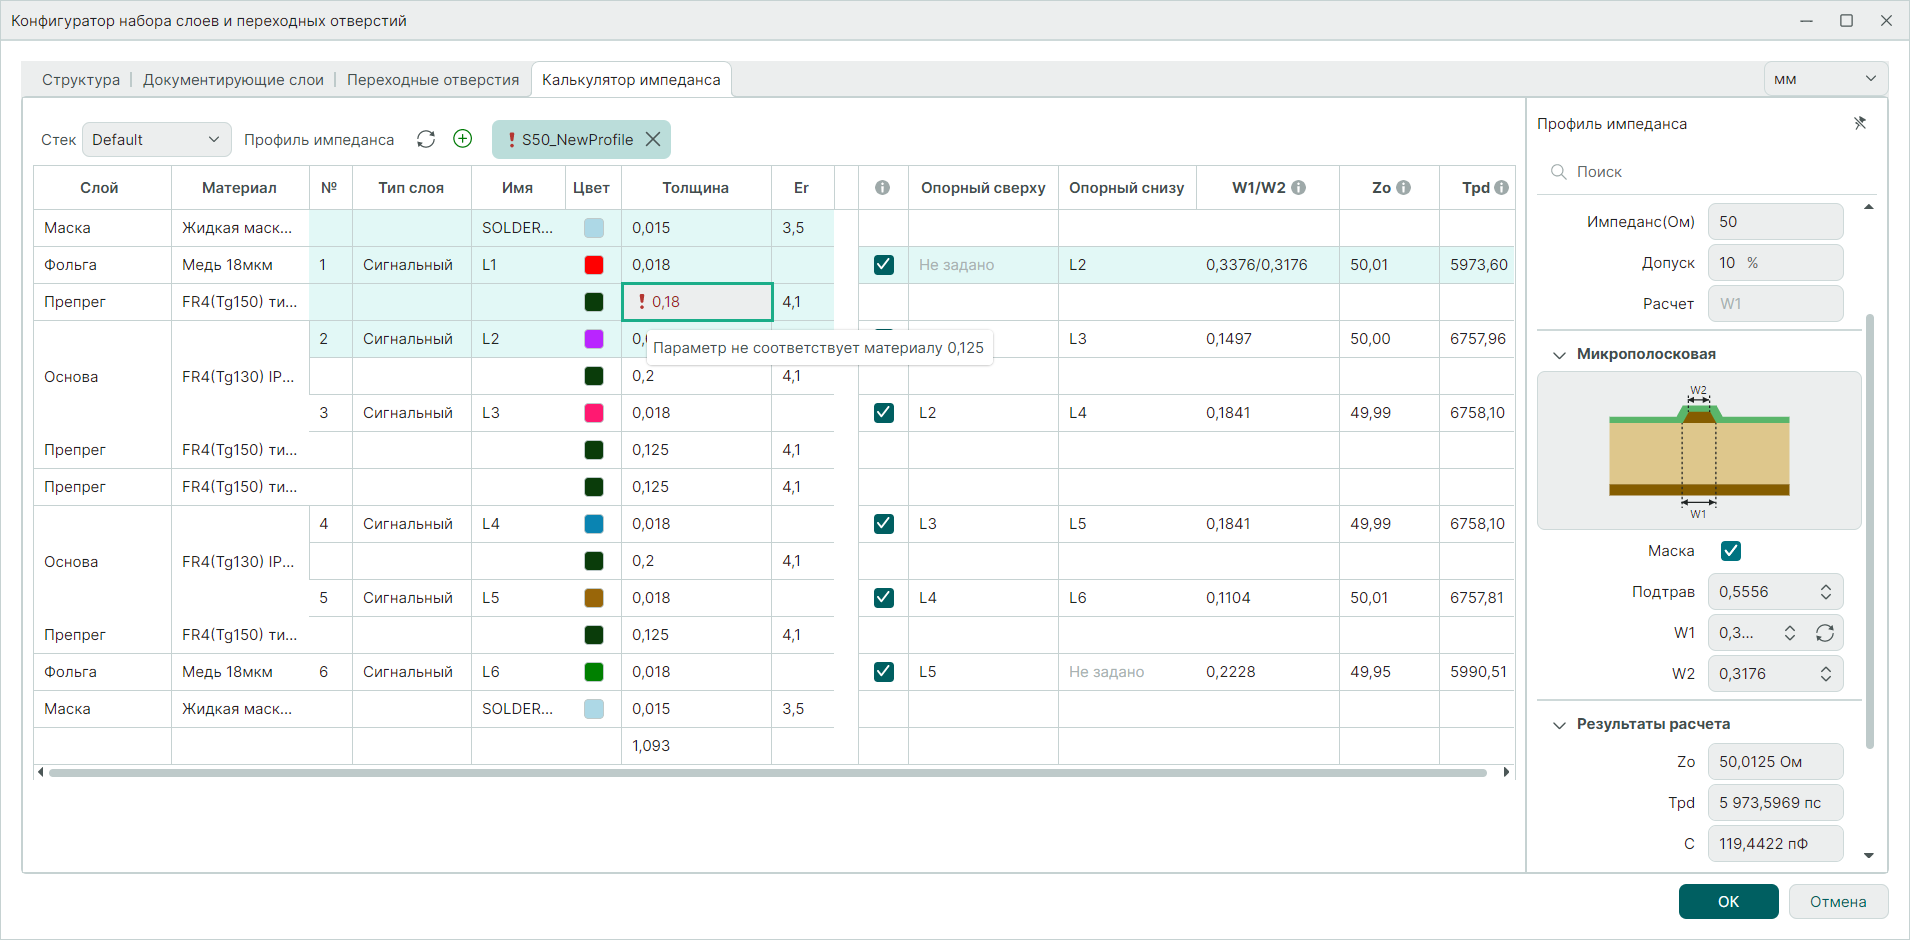
Task: Click the Отмена button
Action: [1838, 901]
